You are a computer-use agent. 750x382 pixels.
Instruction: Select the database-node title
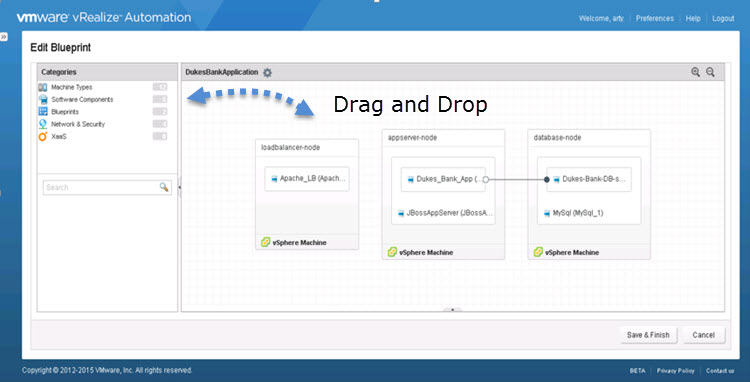click(x=557, y=138)
